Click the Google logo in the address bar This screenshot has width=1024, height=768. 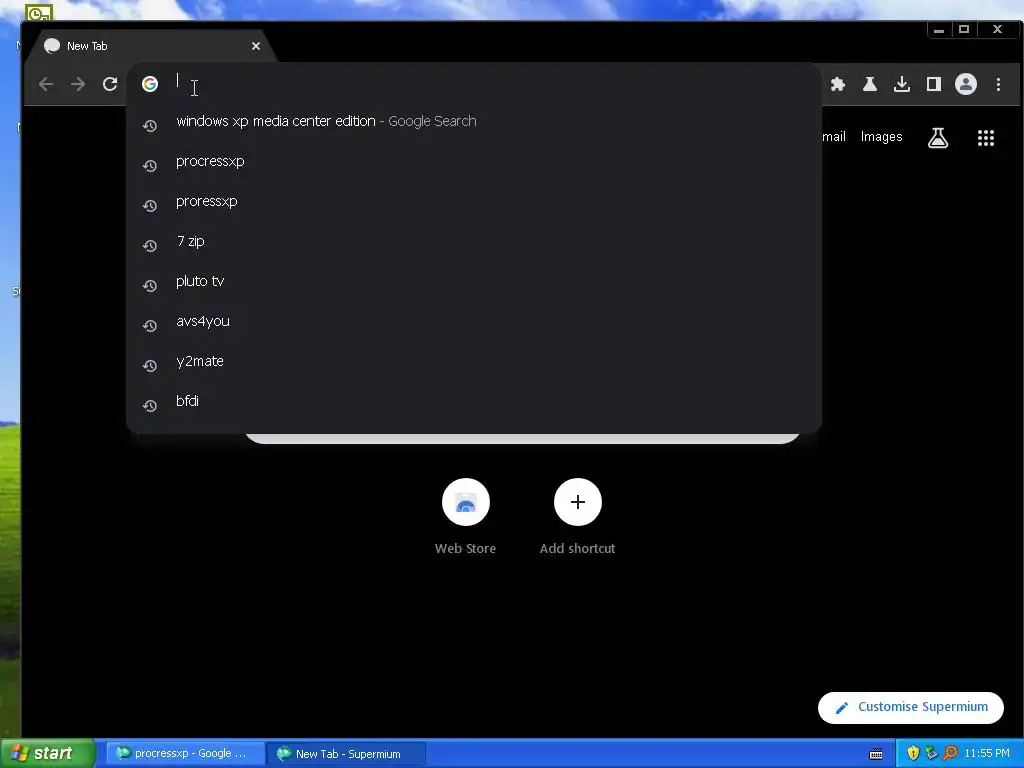coord(150,84)
